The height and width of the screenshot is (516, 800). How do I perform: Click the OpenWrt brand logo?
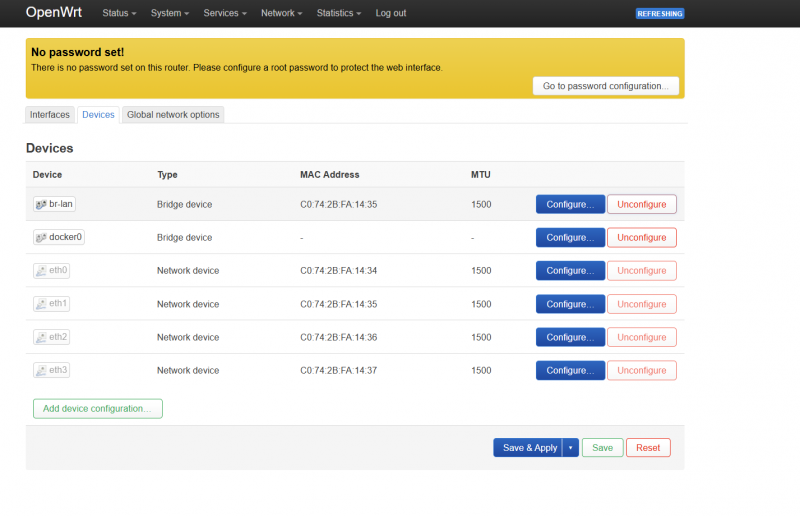click(x=54, y=13)
